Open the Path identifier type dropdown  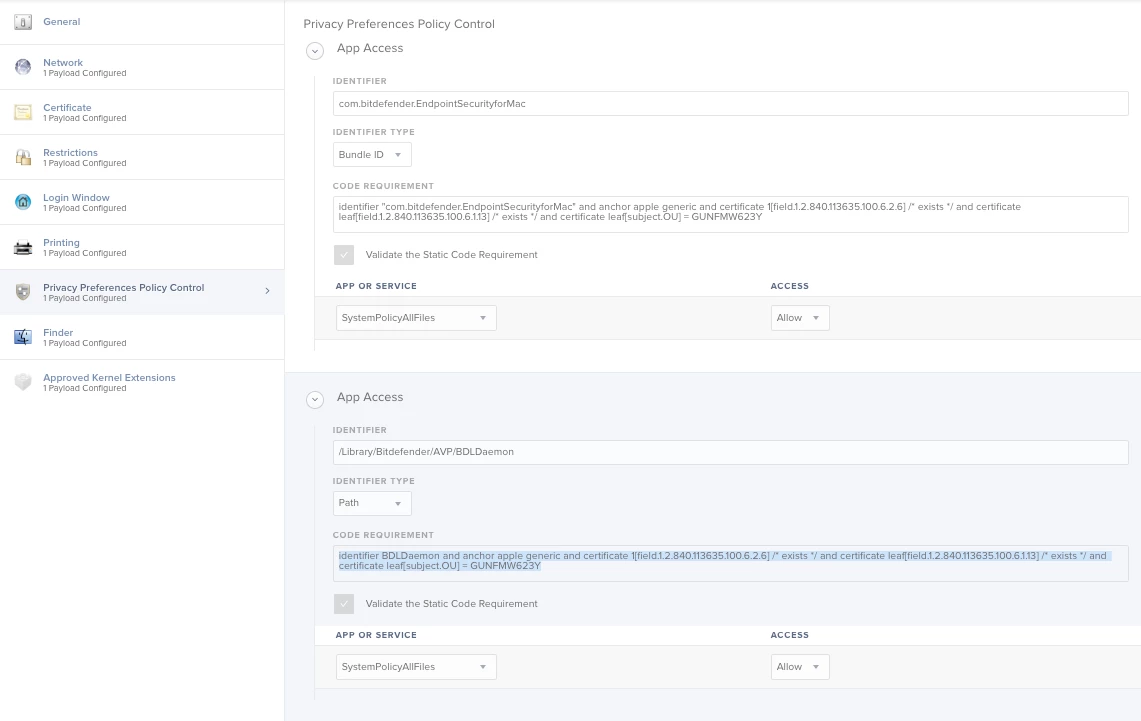point(372,503)
